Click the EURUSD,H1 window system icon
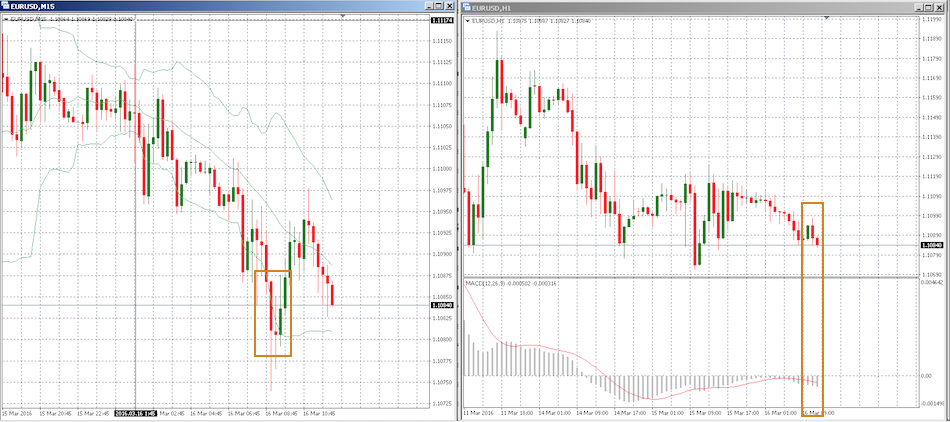 pyautogui.click(x=467, y=6)
